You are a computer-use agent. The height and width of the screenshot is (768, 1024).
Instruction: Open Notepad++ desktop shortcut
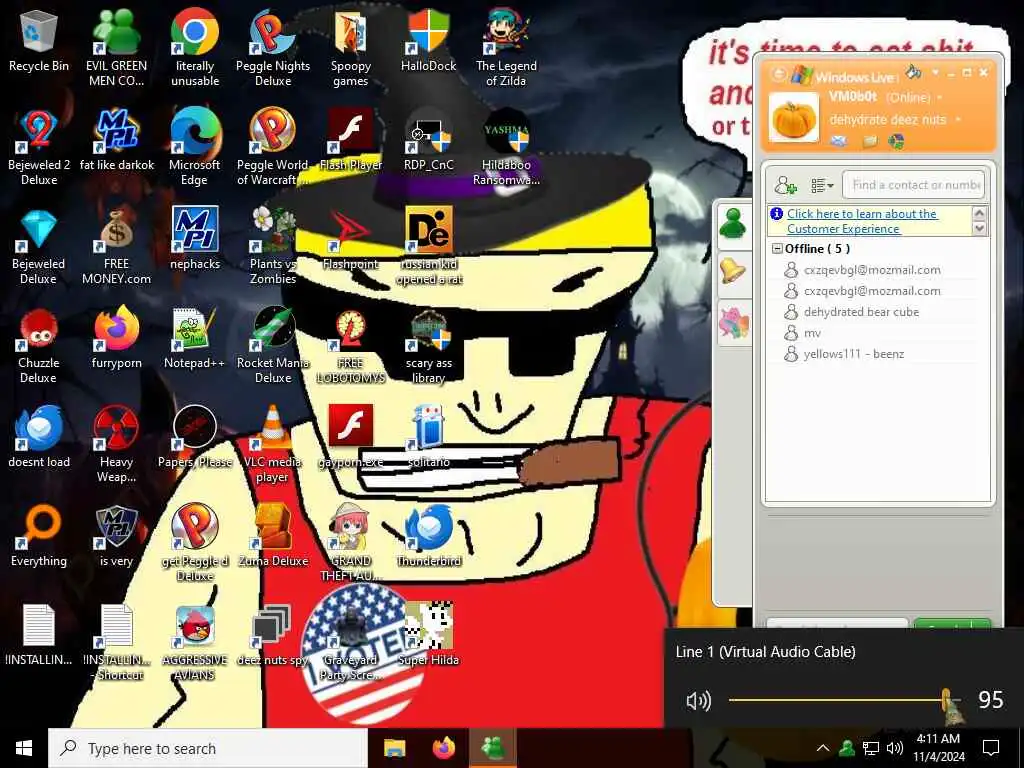point(195,338)
